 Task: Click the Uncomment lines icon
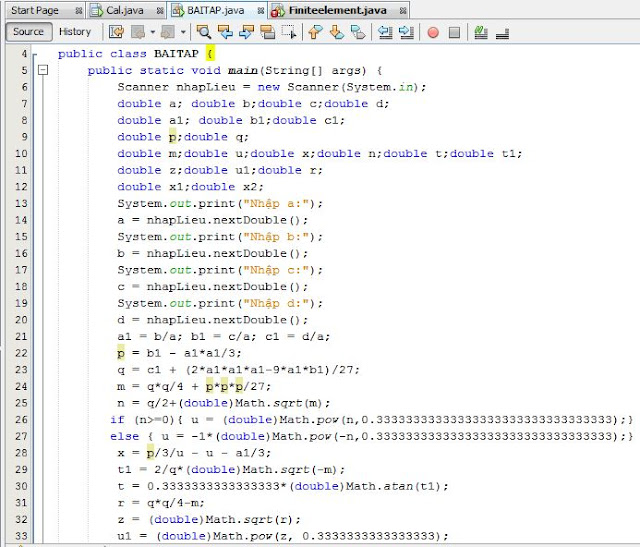502,33
